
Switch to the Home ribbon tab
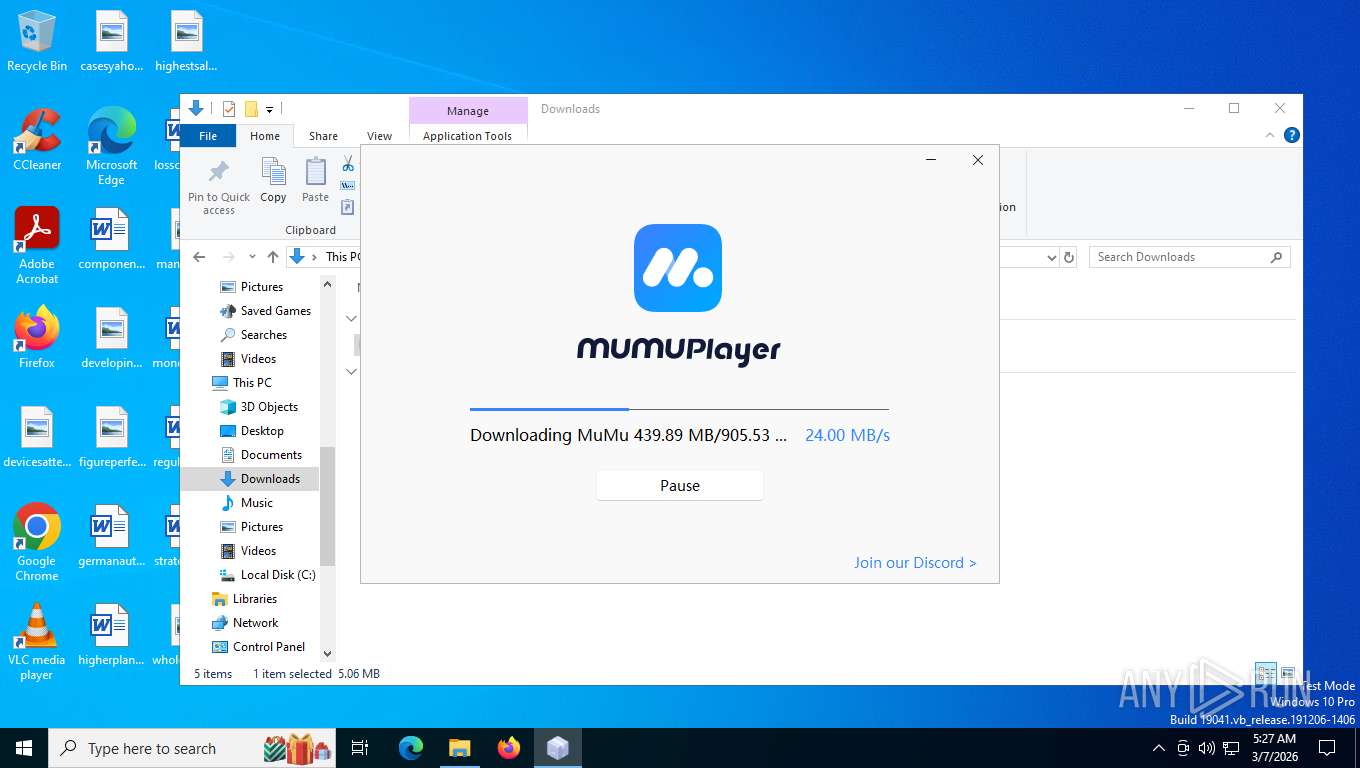point(265,136)
